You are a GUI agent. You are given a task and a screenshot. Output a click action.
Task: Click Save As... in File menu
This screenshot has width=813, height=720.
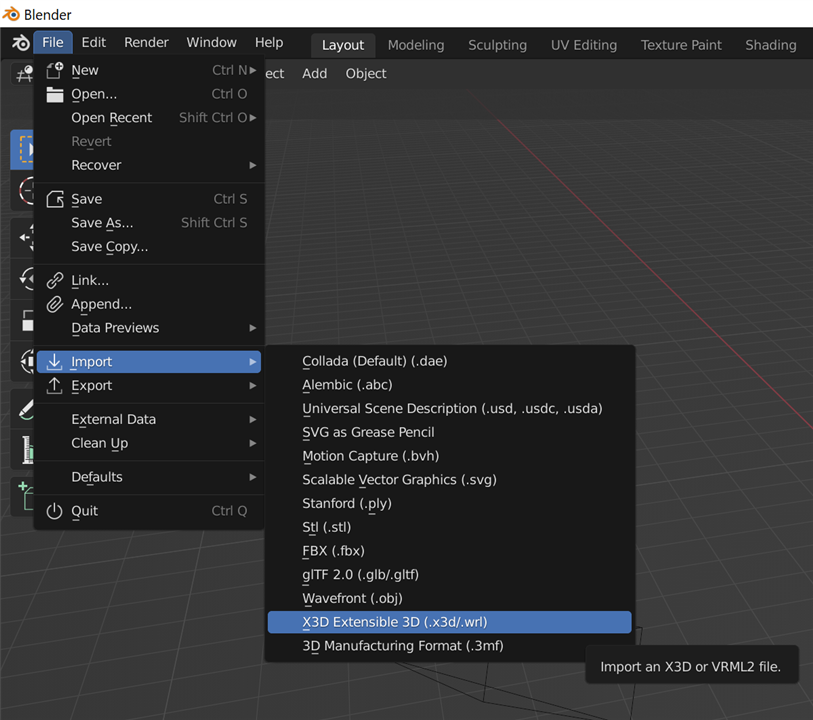pyautogui.click(x=102, y=223)
